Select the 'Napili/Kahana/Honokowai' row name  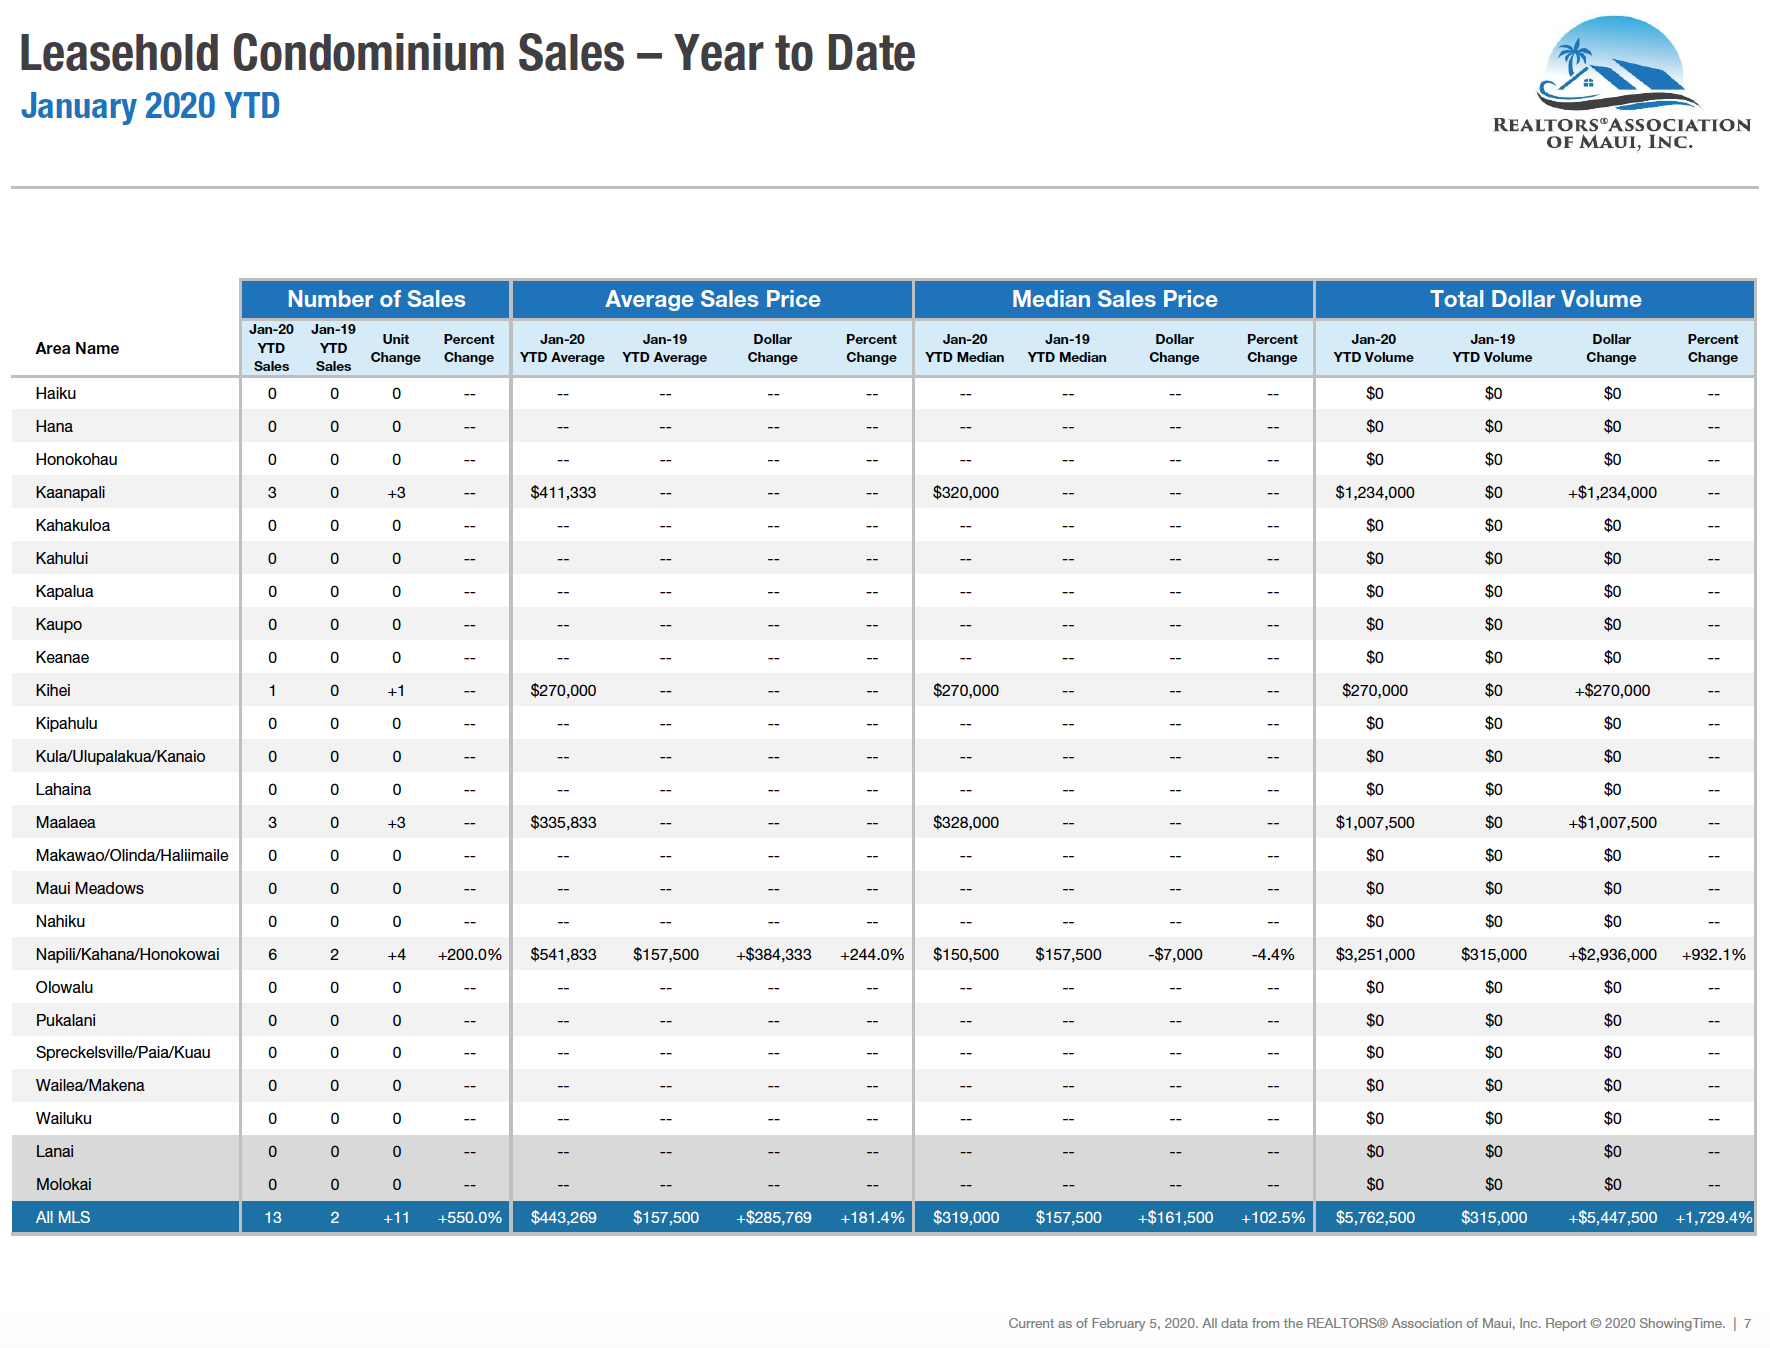[x=127, y=954]
